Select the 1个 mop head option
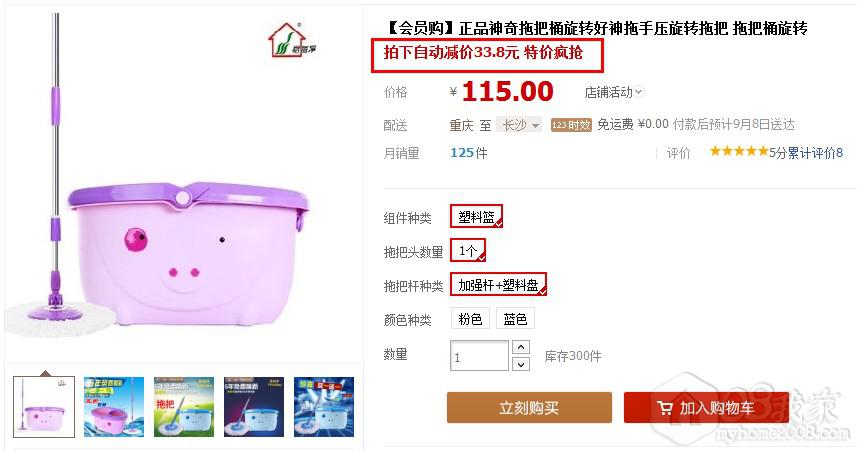Image resolution: width=857 pixels, height=451 pixels. (x=468, y=250)
